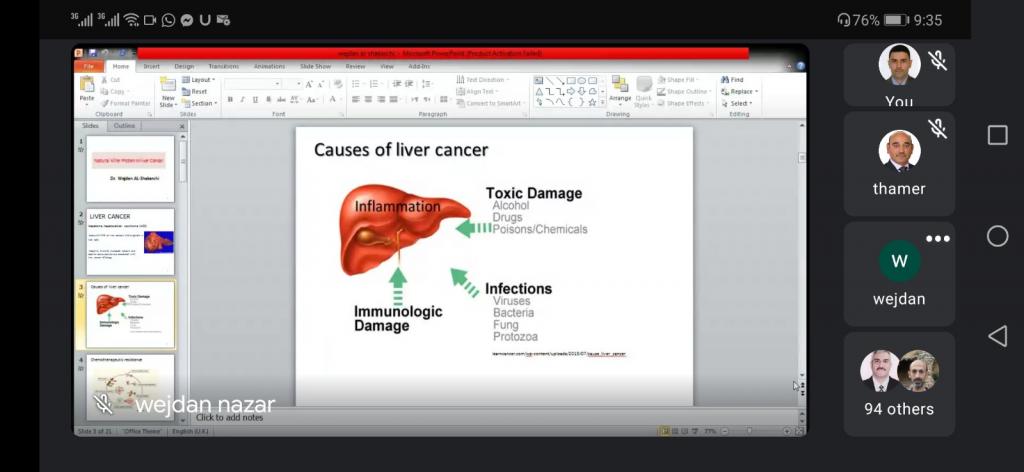
Task: Toggle Bold formatting in Font group
Action: coord(230,99)
